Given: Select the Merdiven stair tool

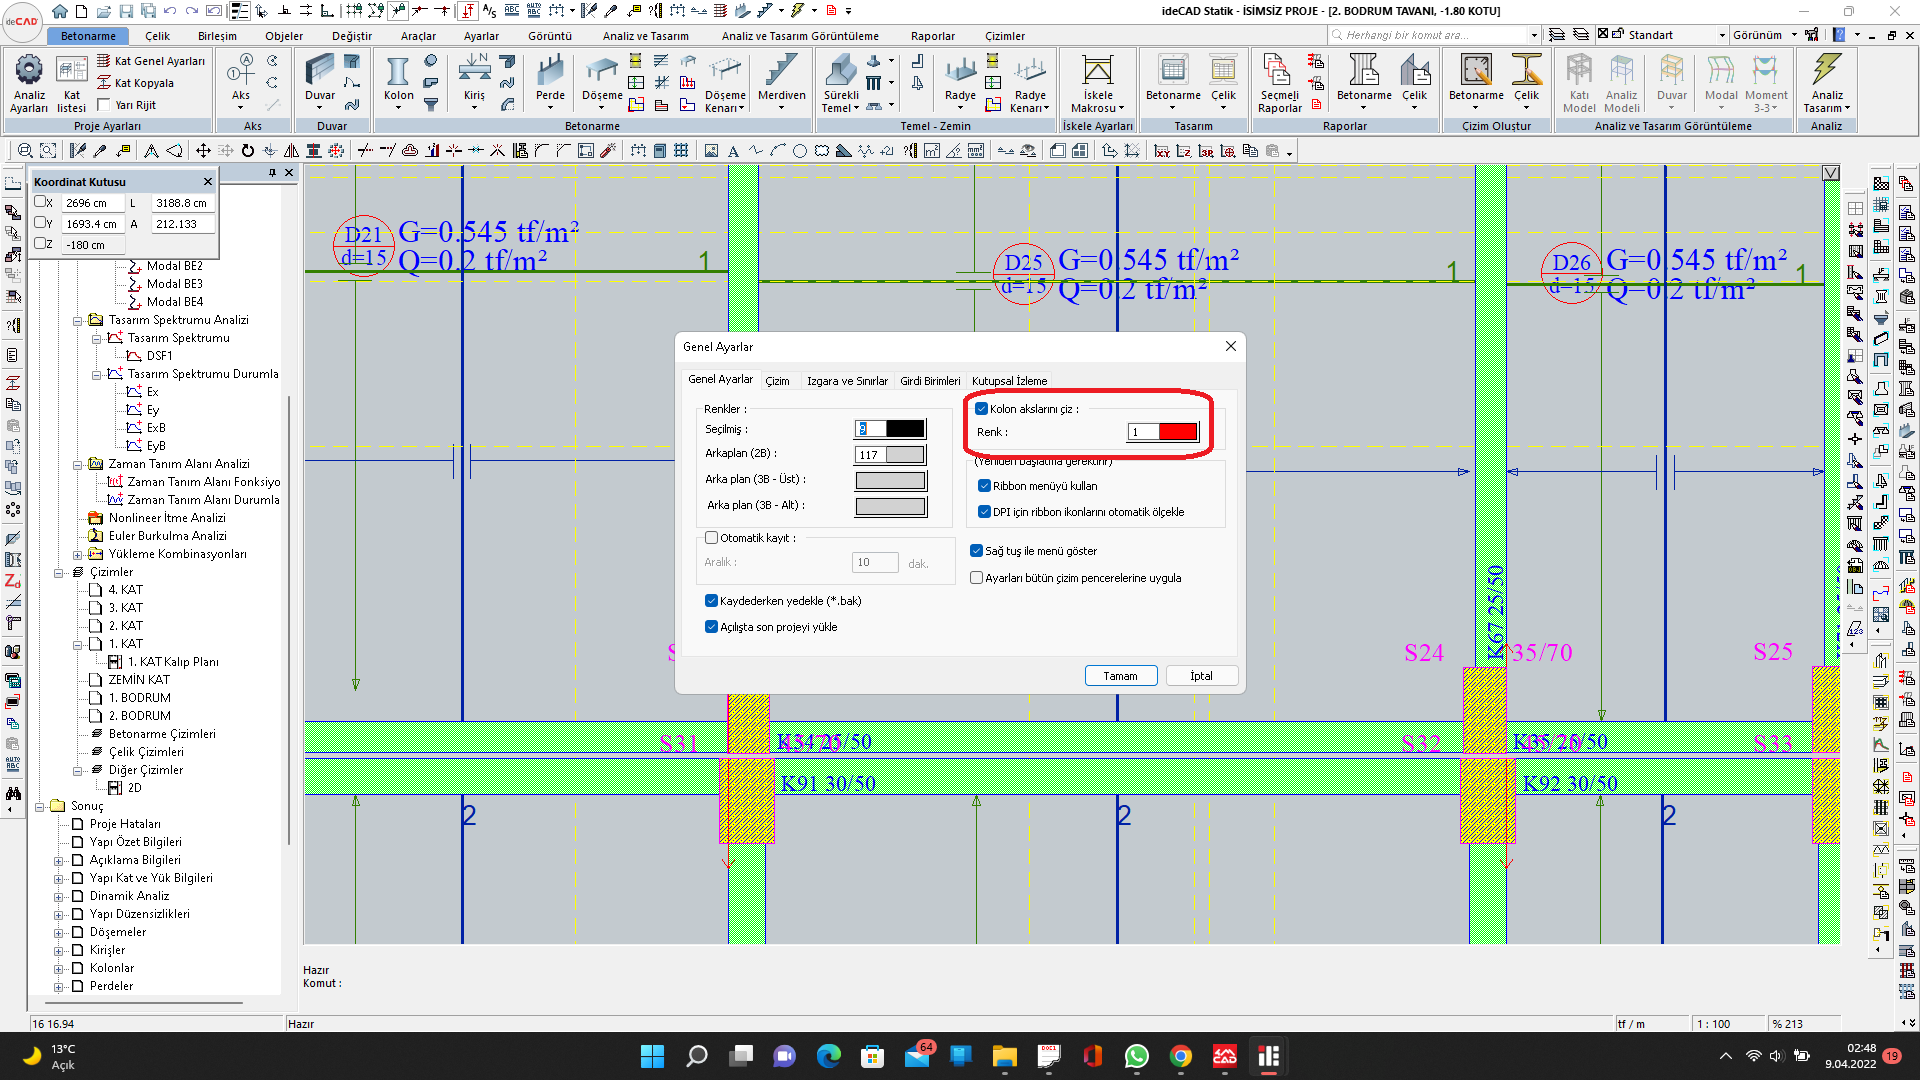Looking at the screenshot, I should (x=781, y=80).
